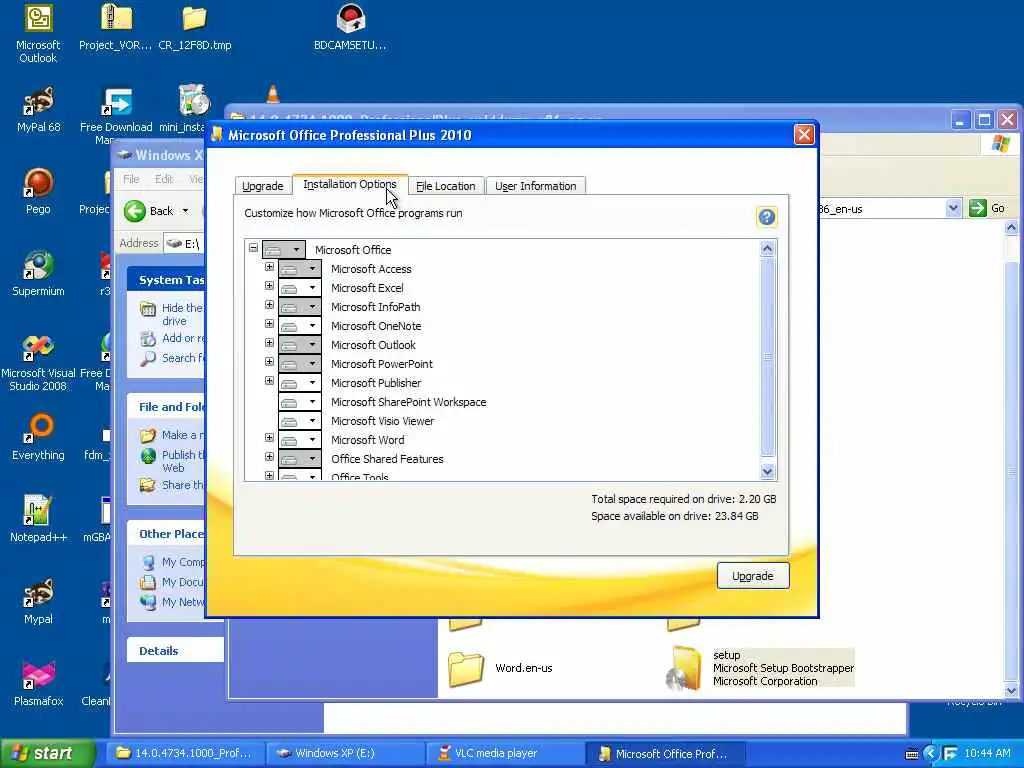The image size is (1024, 768).
Task: Open the Explorer address bar dropdown arrow
Action: [x=953, y=208]
